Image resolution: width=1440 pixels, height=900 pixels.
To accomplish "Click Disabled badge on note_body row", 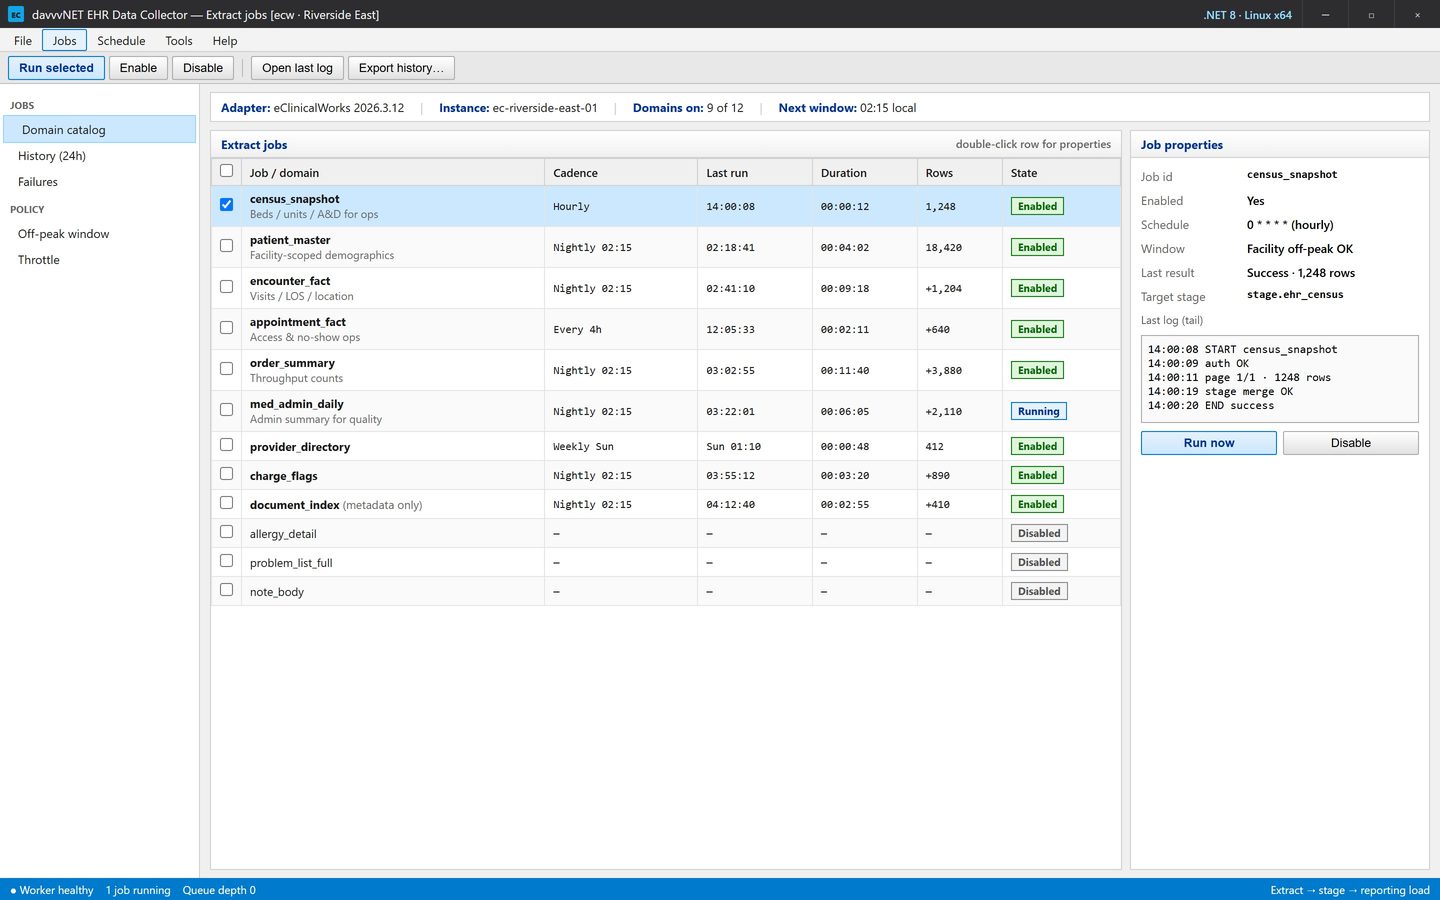I will point(1039,591).
